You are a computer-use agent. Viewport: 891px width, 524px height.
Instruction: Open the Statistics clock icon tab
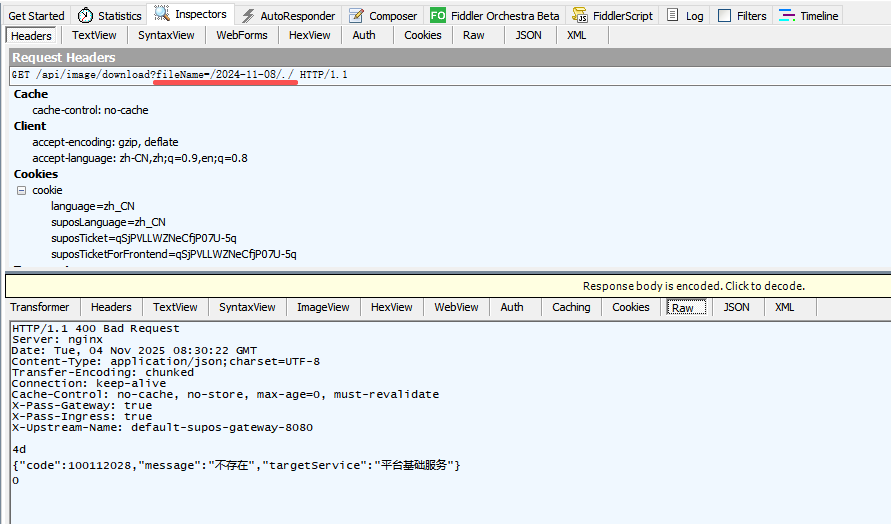(x=86, y=16)
